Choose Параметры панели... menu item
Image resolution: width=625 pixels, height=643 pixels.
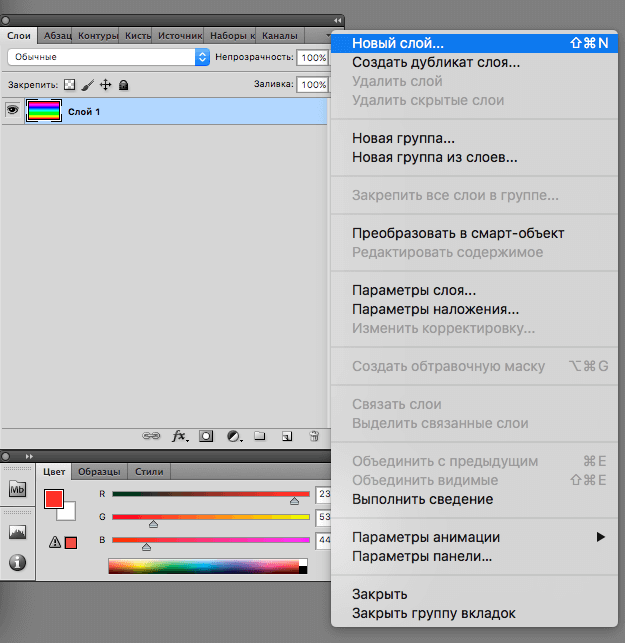474,556
